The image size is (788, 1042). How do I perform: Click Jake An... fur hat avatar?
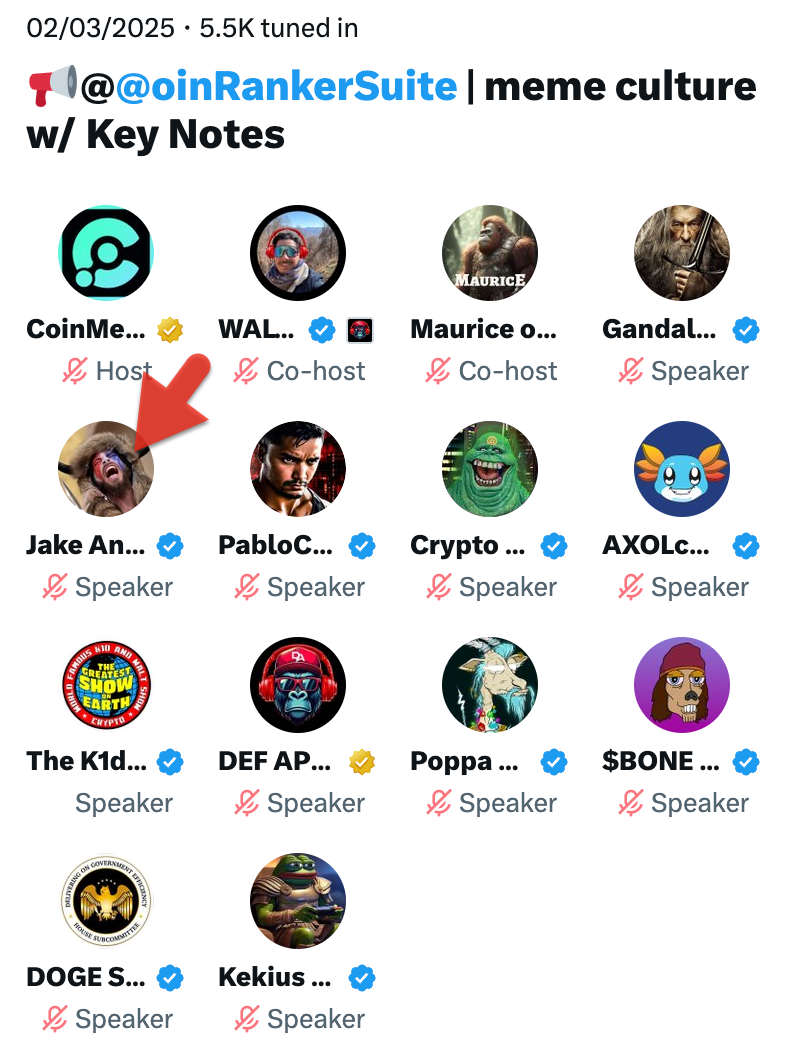coord(106,469)
